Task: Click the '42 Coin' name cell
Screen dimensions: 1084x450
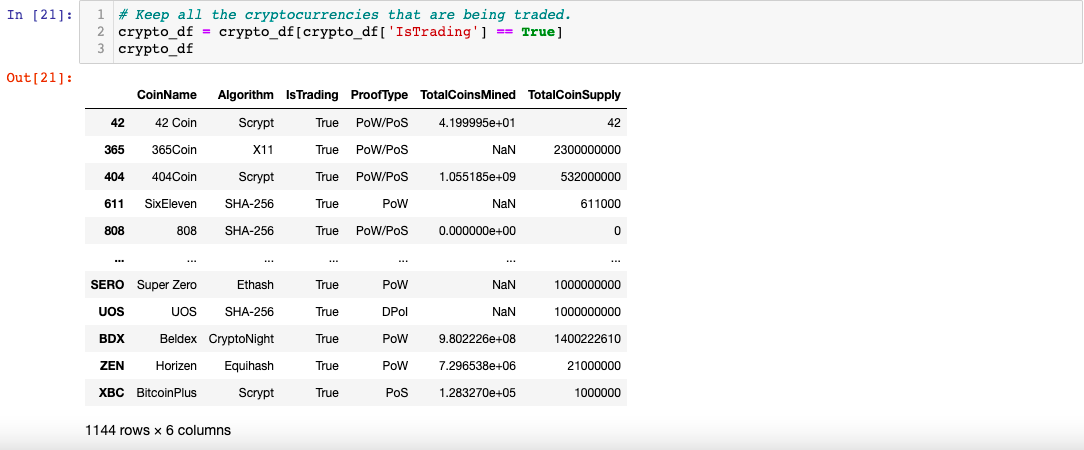Action: click(x=176, y=122)
